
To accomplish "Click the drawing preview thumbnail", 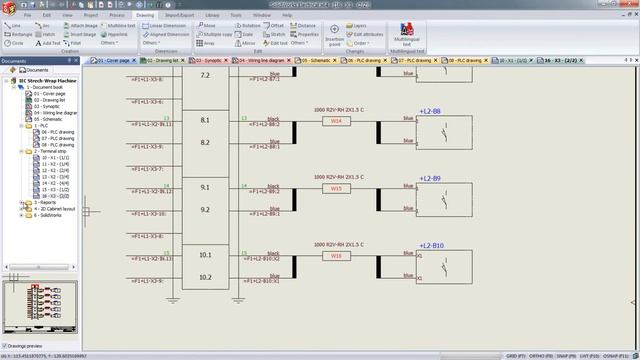I will point(40,307).
